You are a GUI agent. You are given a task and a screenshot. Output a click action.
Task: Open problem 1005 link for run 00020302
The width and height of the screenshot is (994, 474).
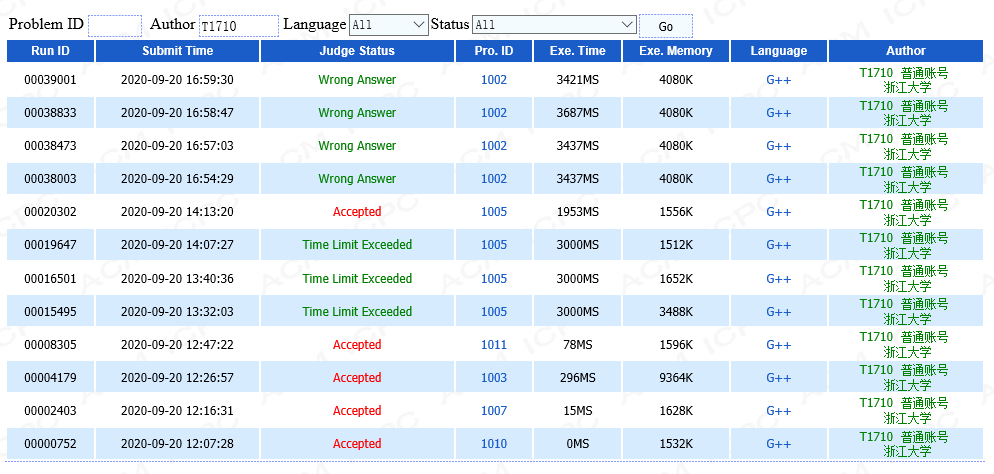pyautogui.click(x=494, y=212)
